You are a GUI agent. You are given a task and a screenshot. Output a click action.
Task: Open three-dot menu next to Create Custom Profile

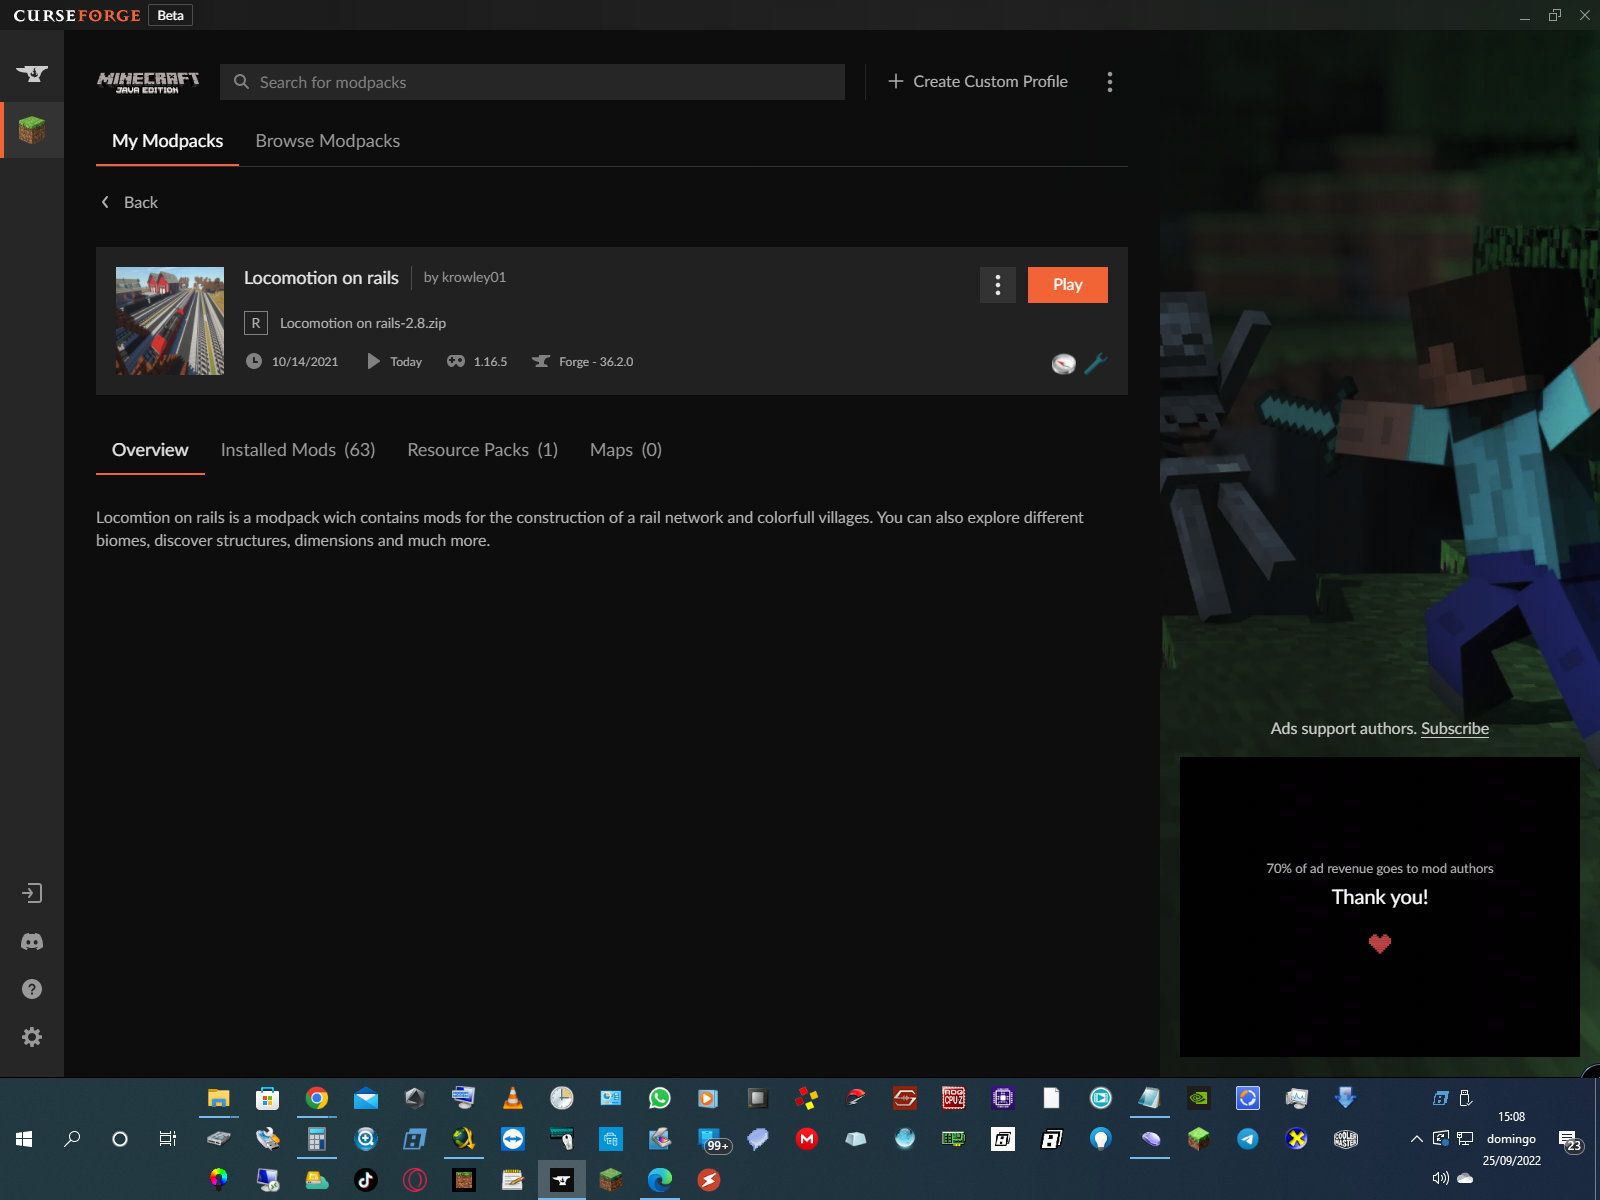[1109, 82]
